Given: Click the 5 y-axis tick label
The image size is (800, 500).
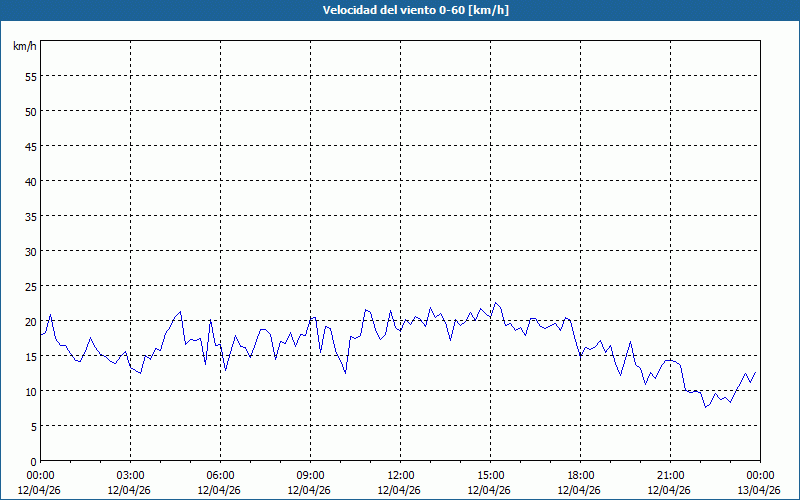Looking at the screenshot, I should click(x=33, y=426).
